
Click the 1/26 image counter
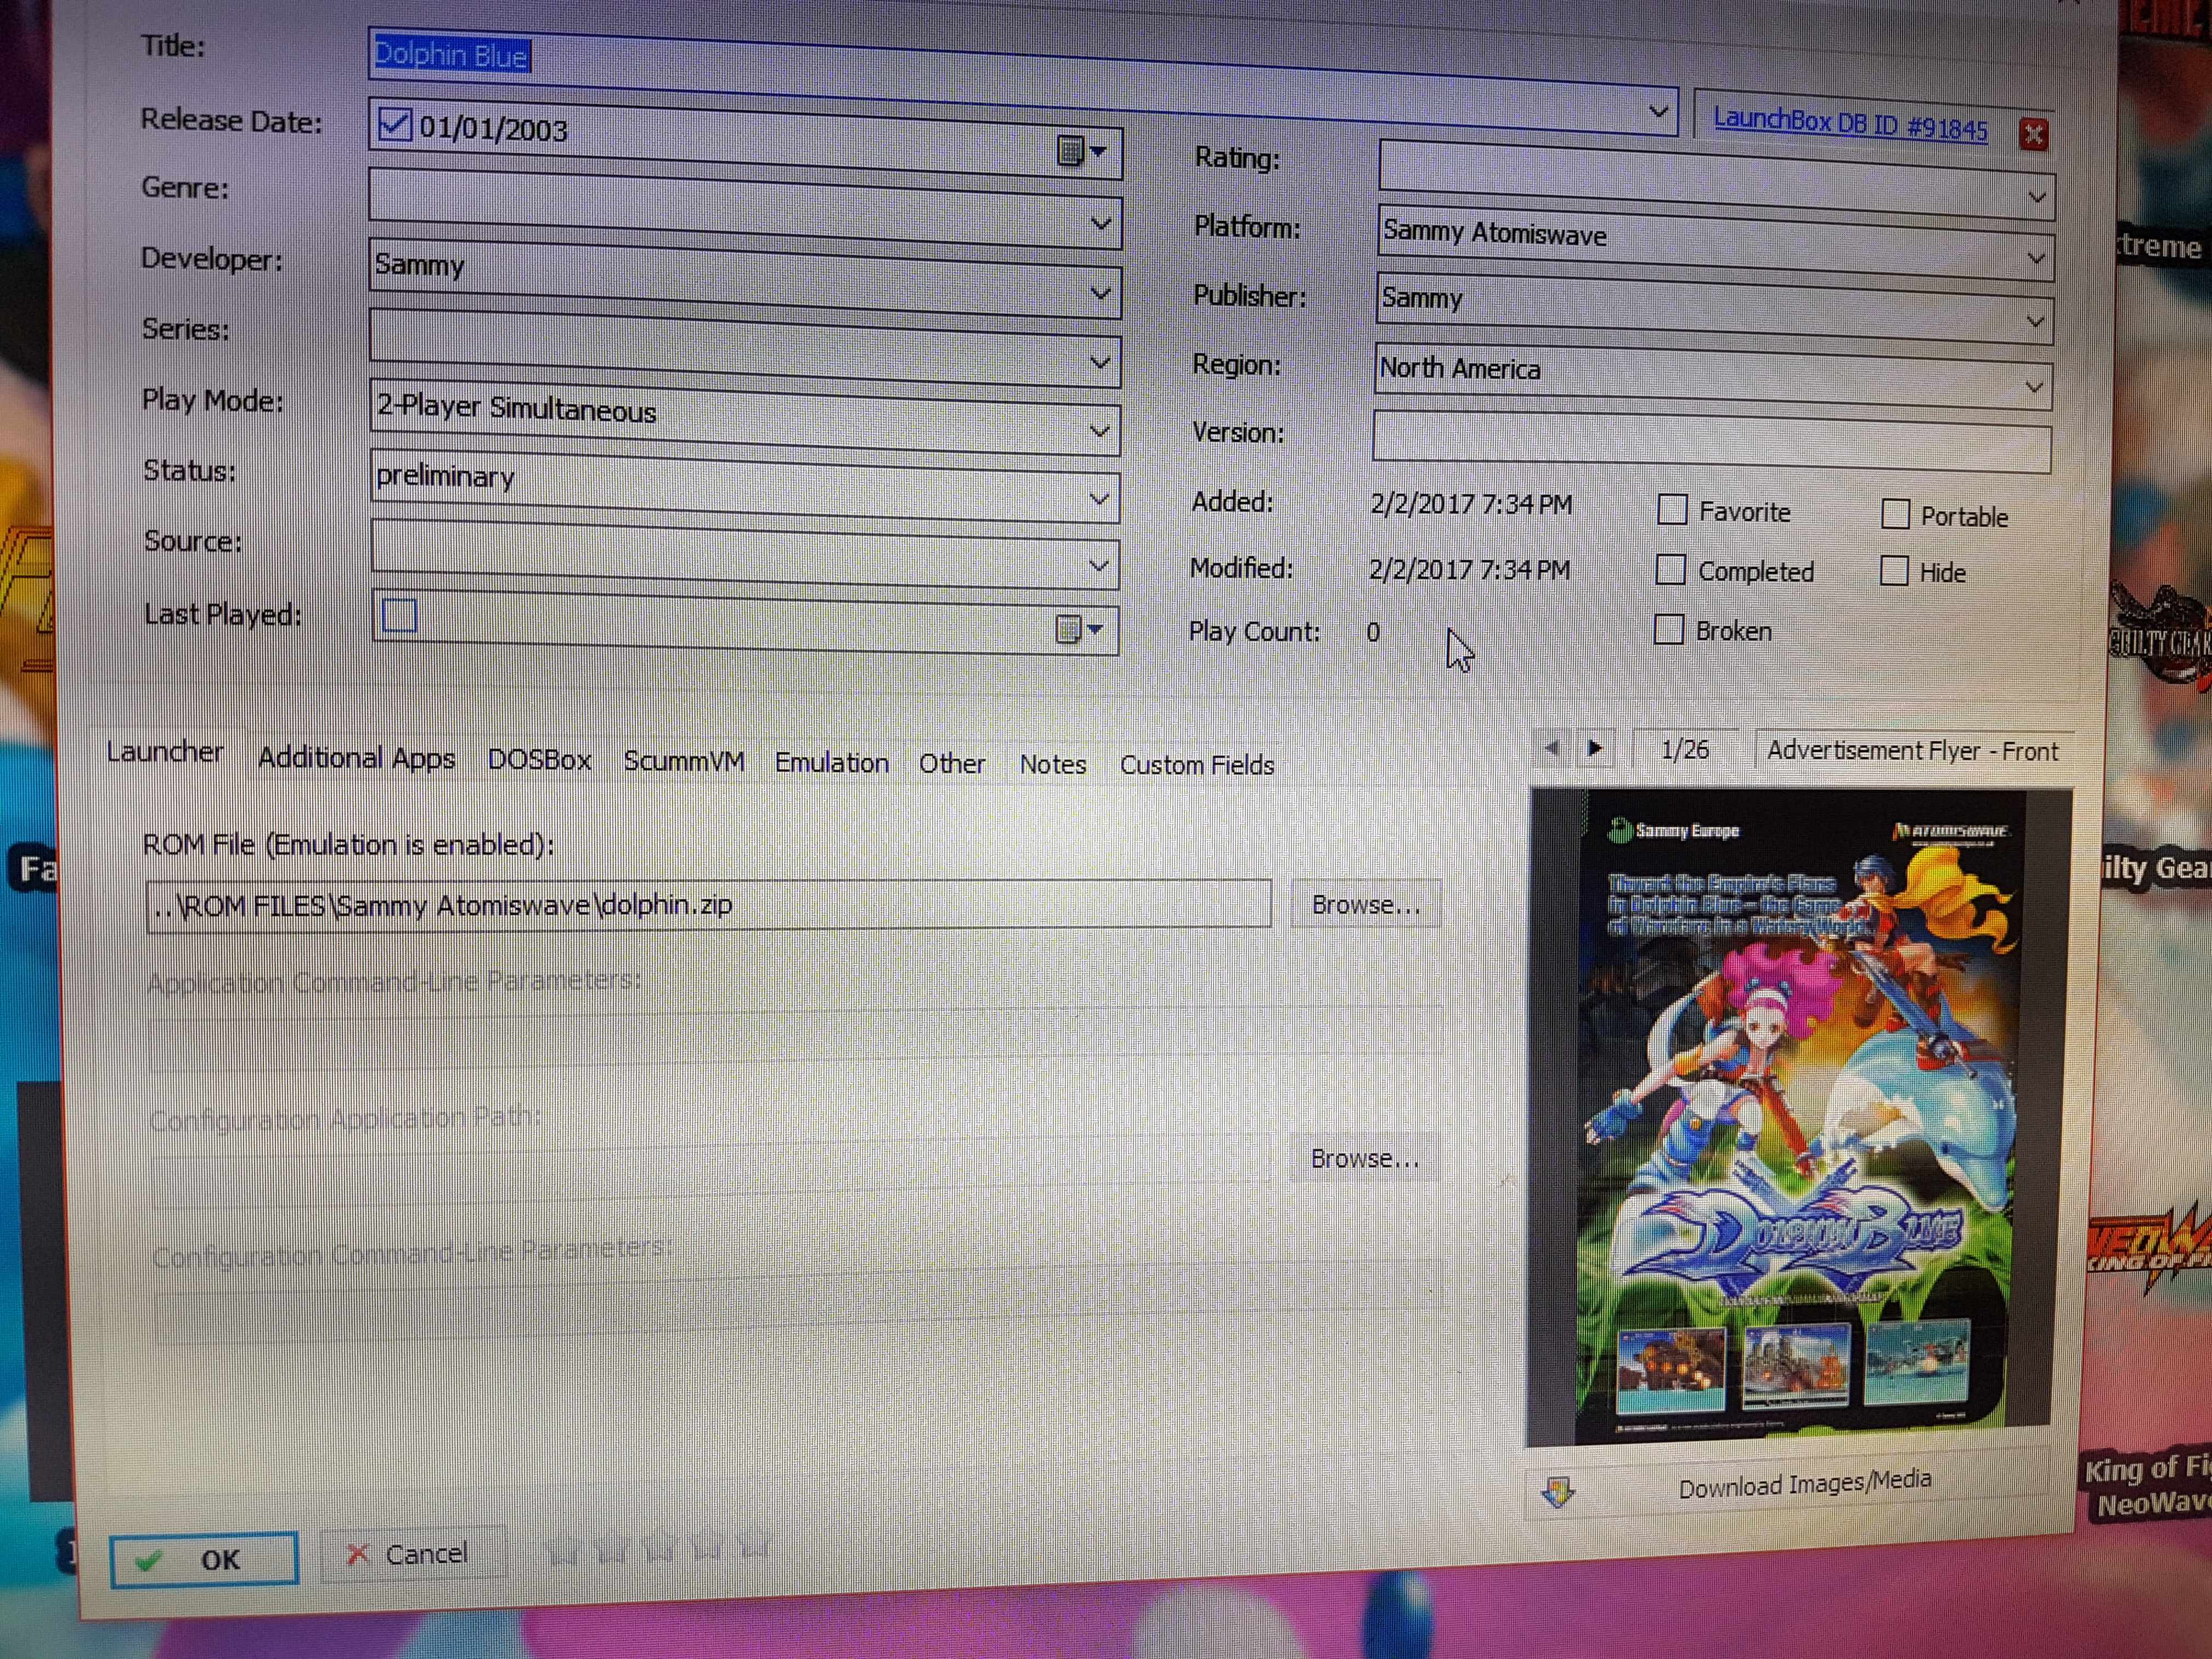pos(1684,749)
